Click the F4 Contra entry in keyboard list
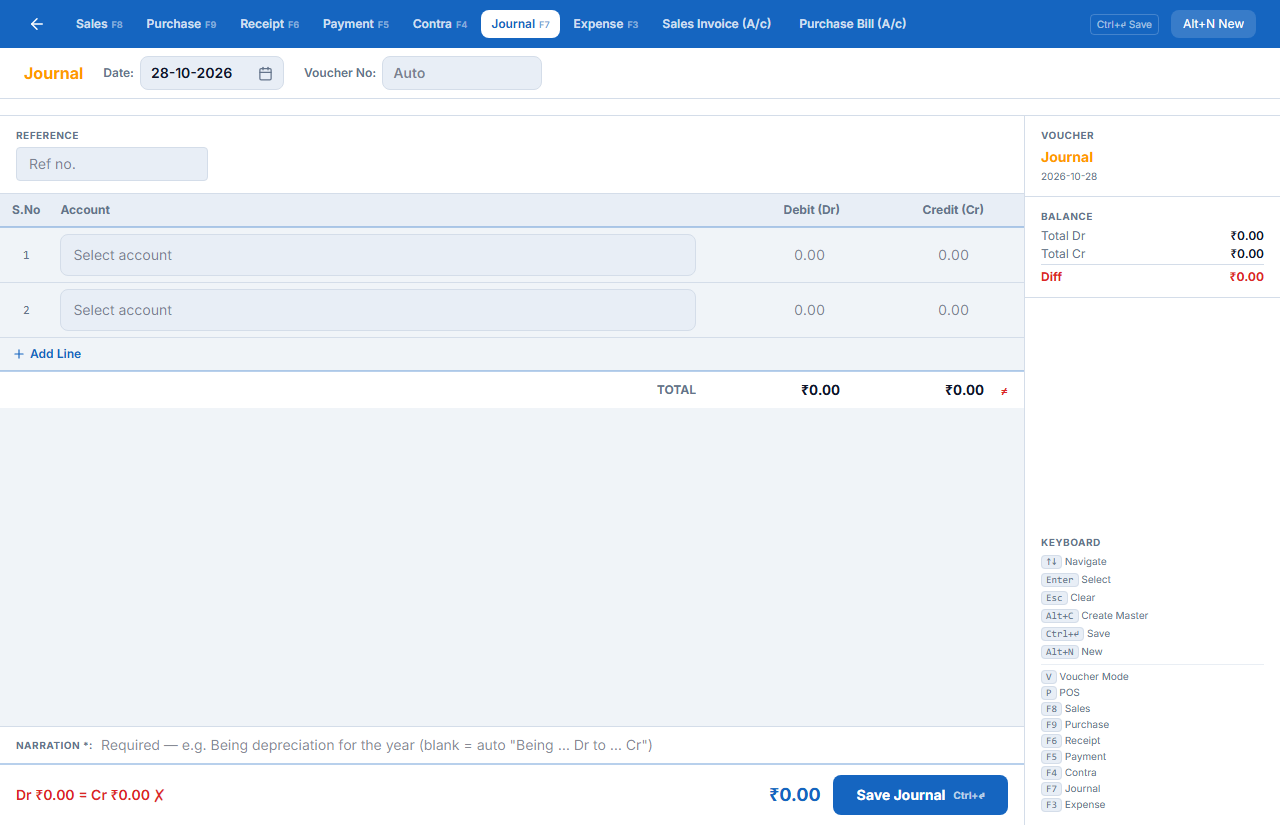The width and height of the screenshot is (1280, 825). tap(1069, 773)
